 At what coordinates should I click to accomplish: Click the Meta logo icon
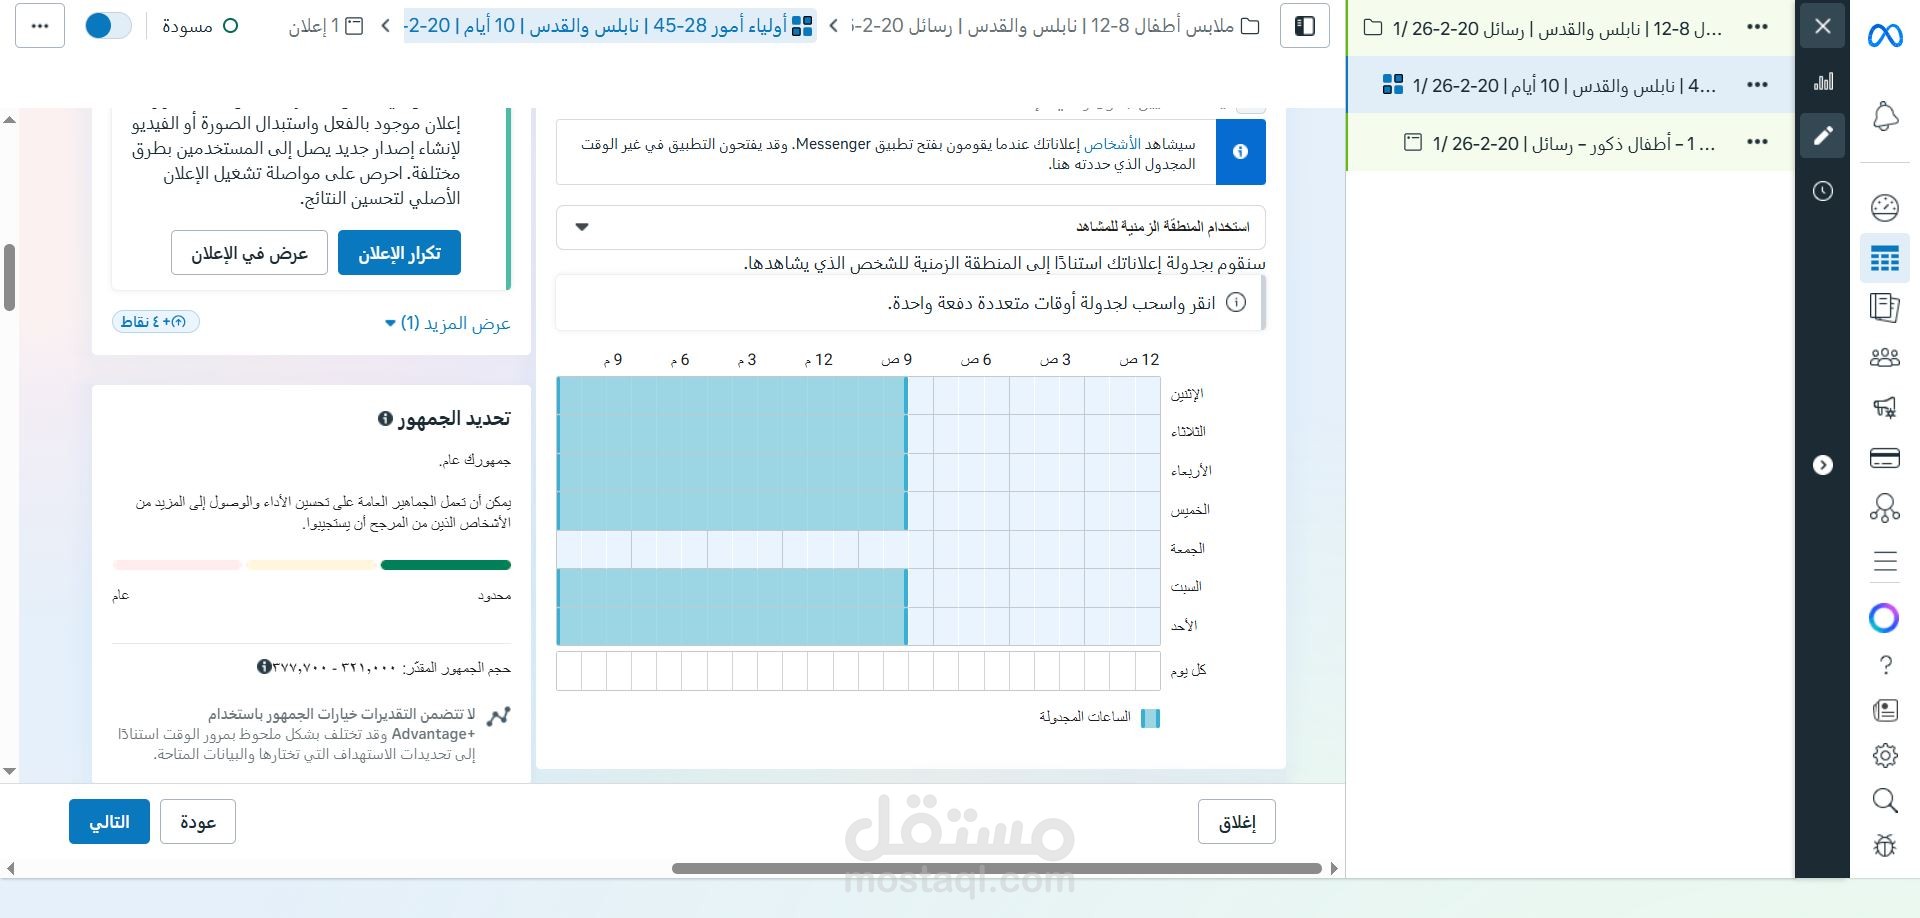1885,37
